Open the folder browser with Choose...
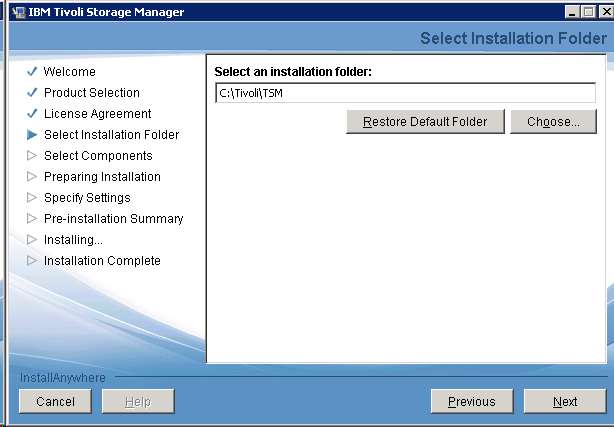The image size is (614, 427). point(553,122)
